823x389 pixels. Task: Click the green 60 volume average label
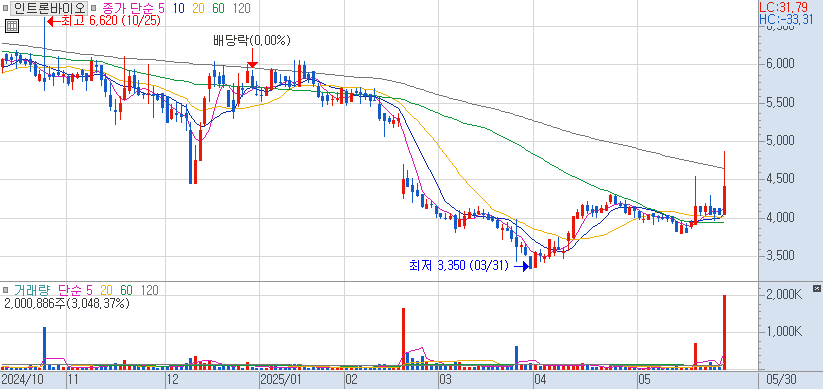[126, 290]
